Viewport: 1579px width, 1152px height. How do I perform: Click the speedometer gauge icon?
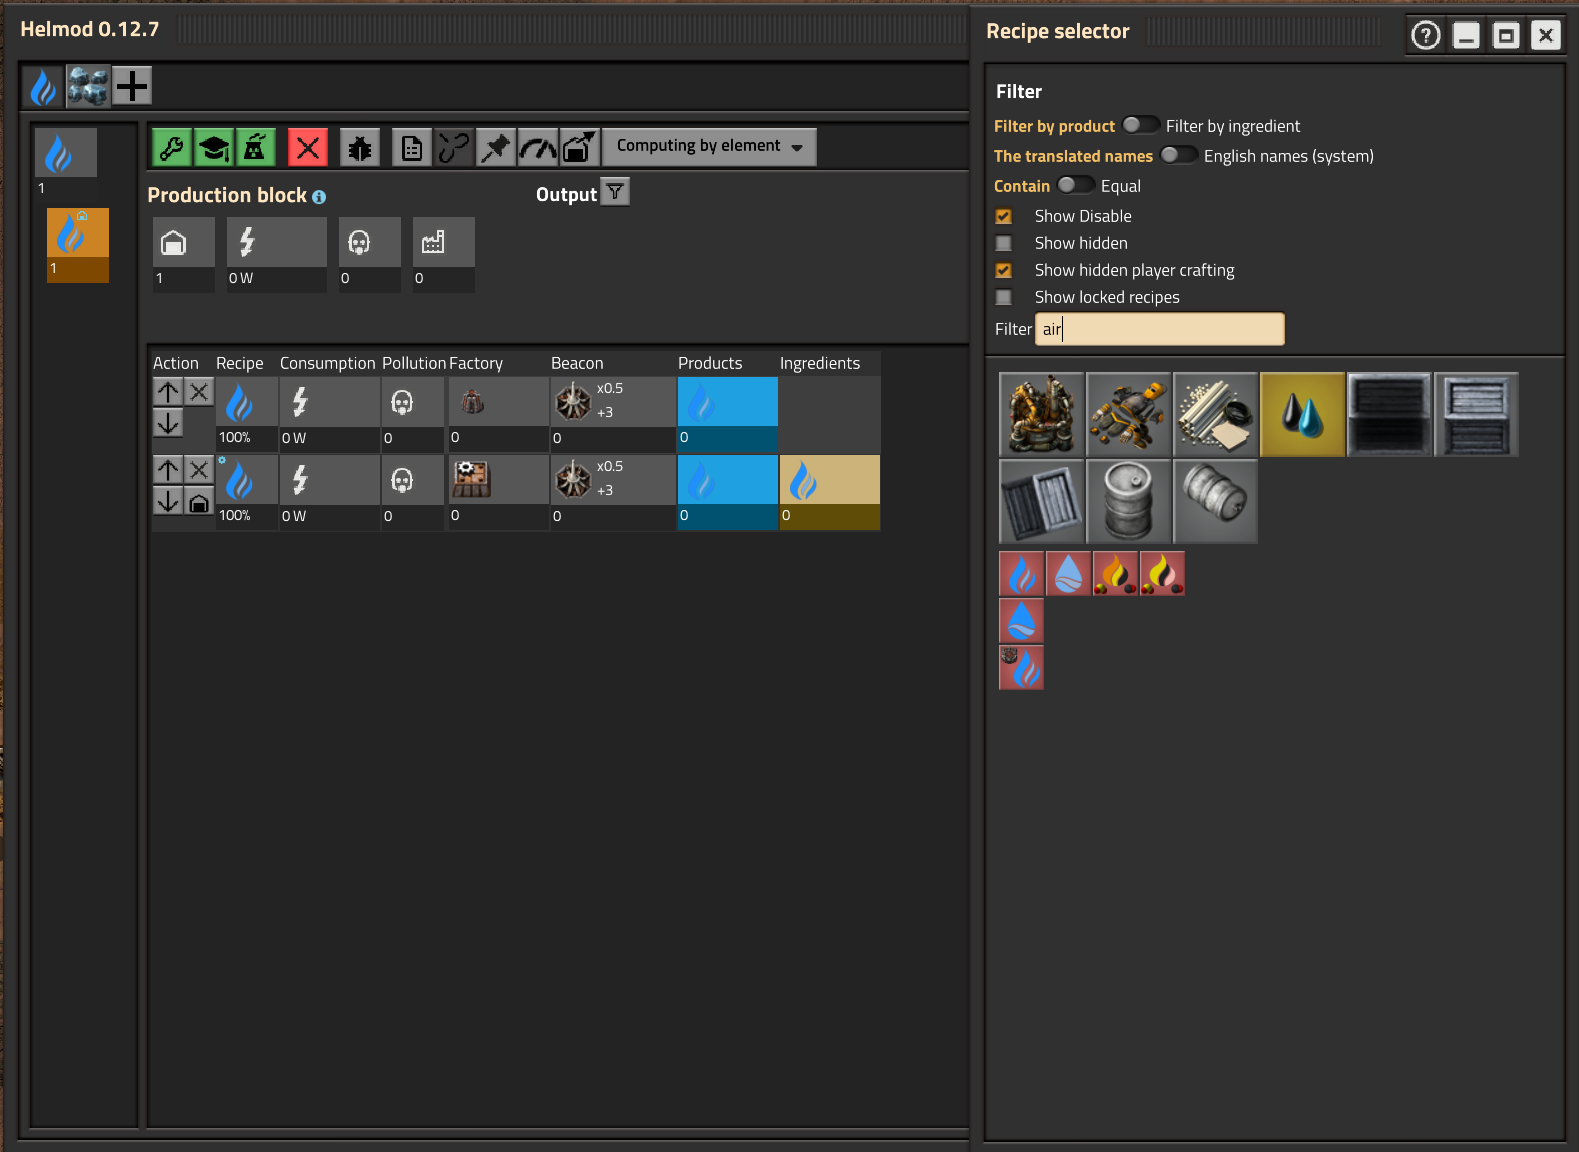coord(537,148)
